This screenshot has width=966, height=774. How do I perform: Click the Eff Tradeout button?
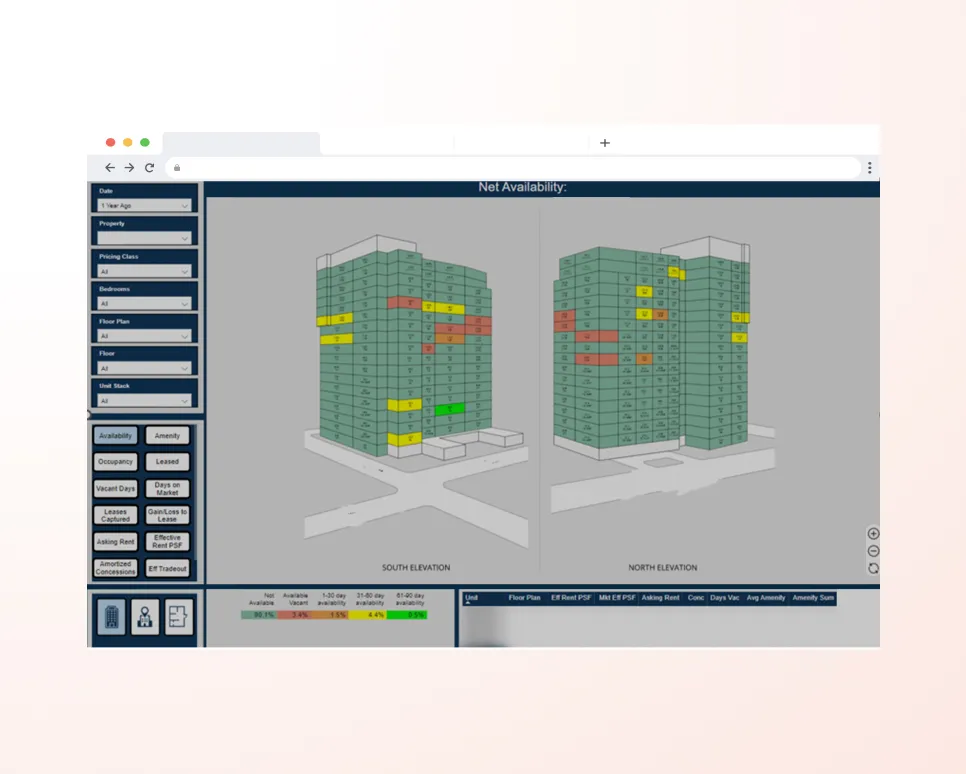pos(167,568)
